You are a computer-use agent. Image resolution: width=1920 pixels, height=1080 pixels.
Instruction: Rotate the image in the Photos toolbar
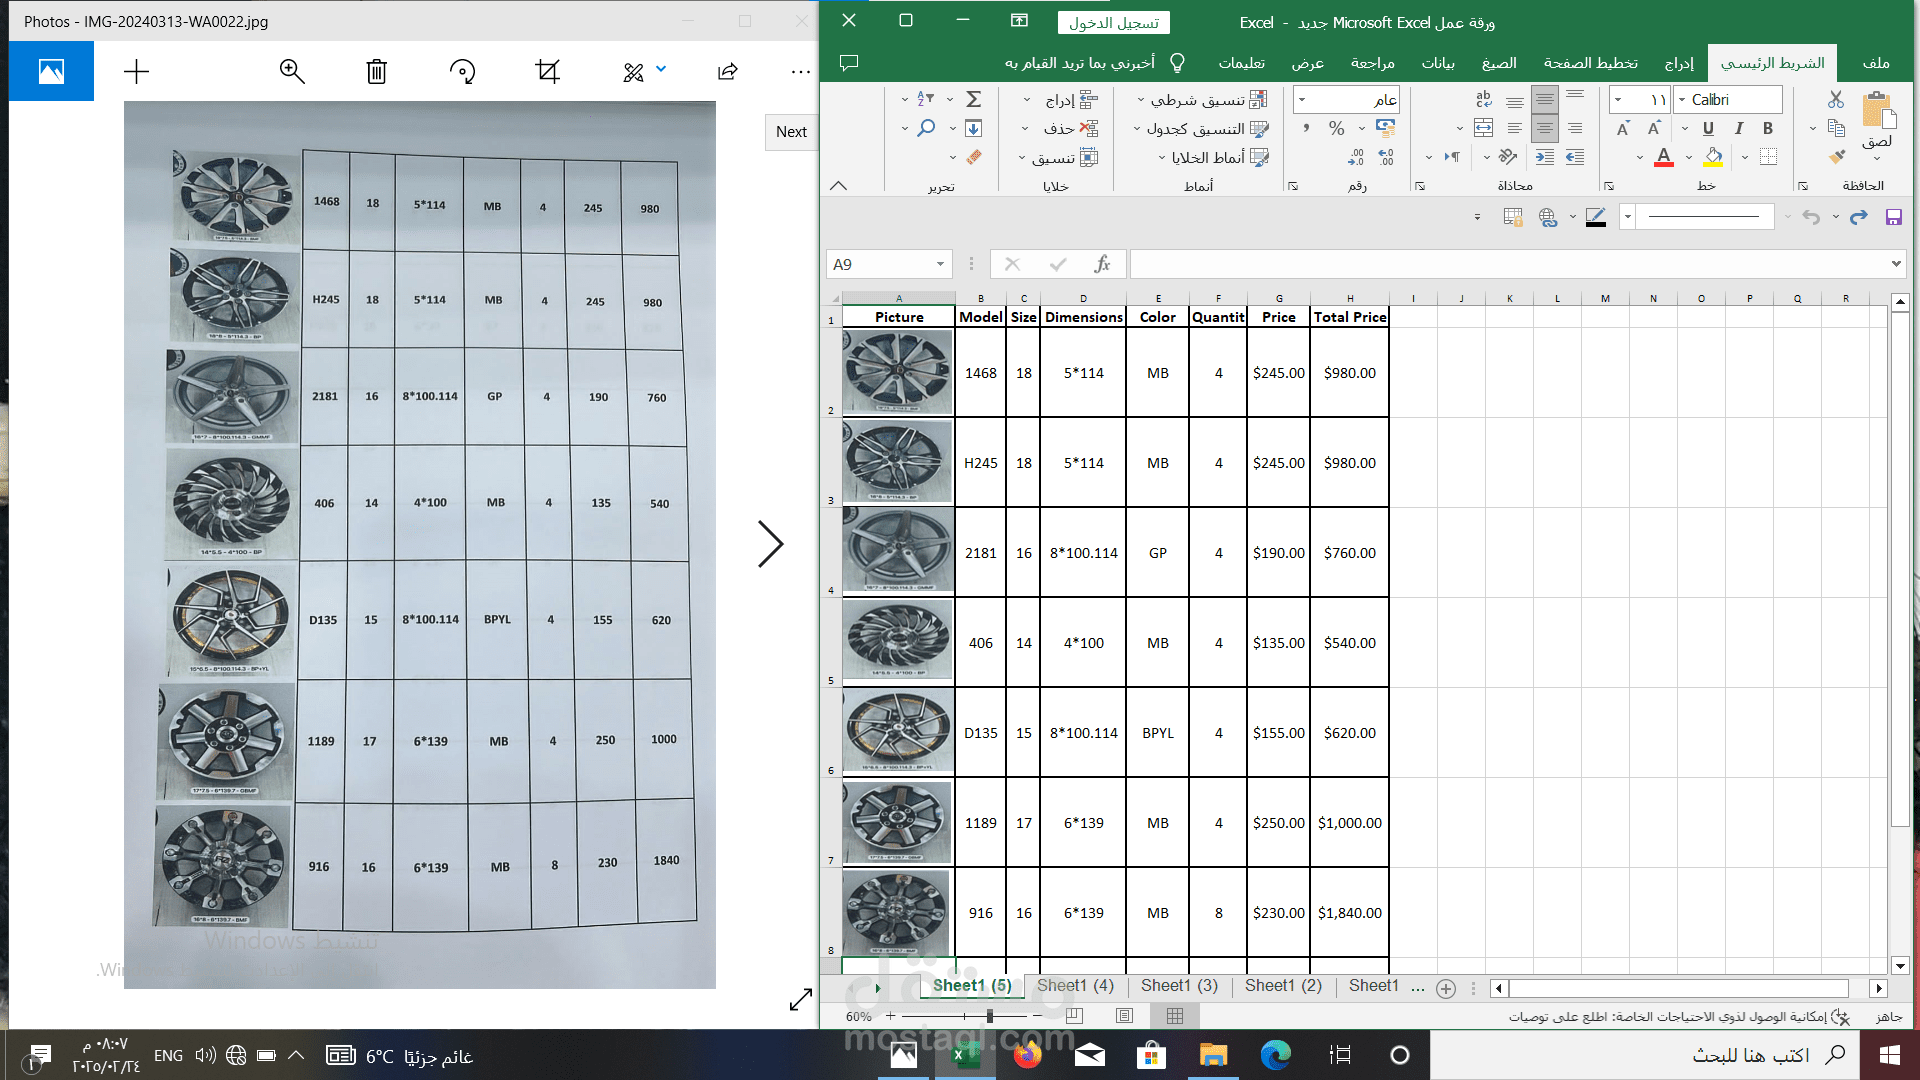point(462,71)
